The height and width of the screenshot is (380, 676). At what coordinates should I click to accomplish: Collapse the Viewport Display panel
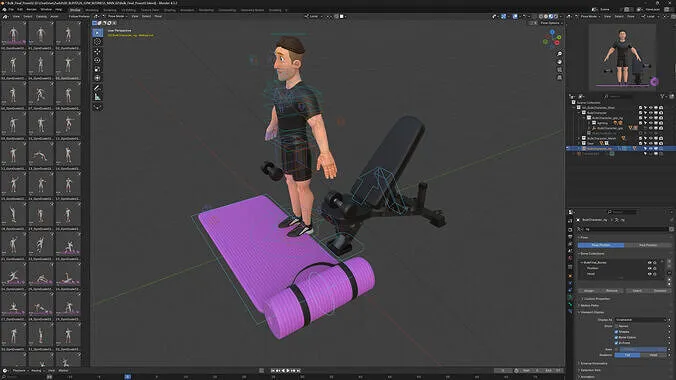click(592, 312)
